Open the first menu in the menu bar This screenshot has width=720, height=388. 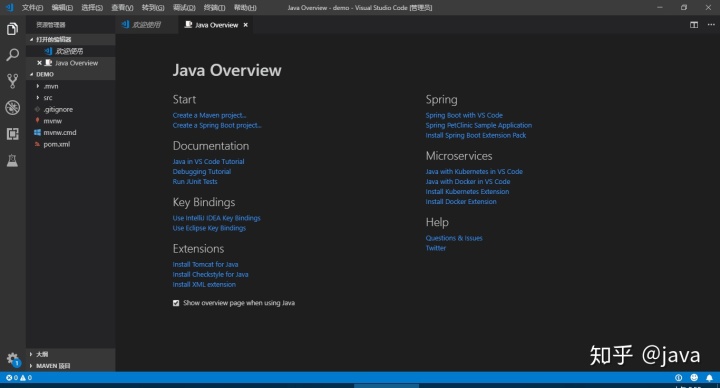(32, 8)
